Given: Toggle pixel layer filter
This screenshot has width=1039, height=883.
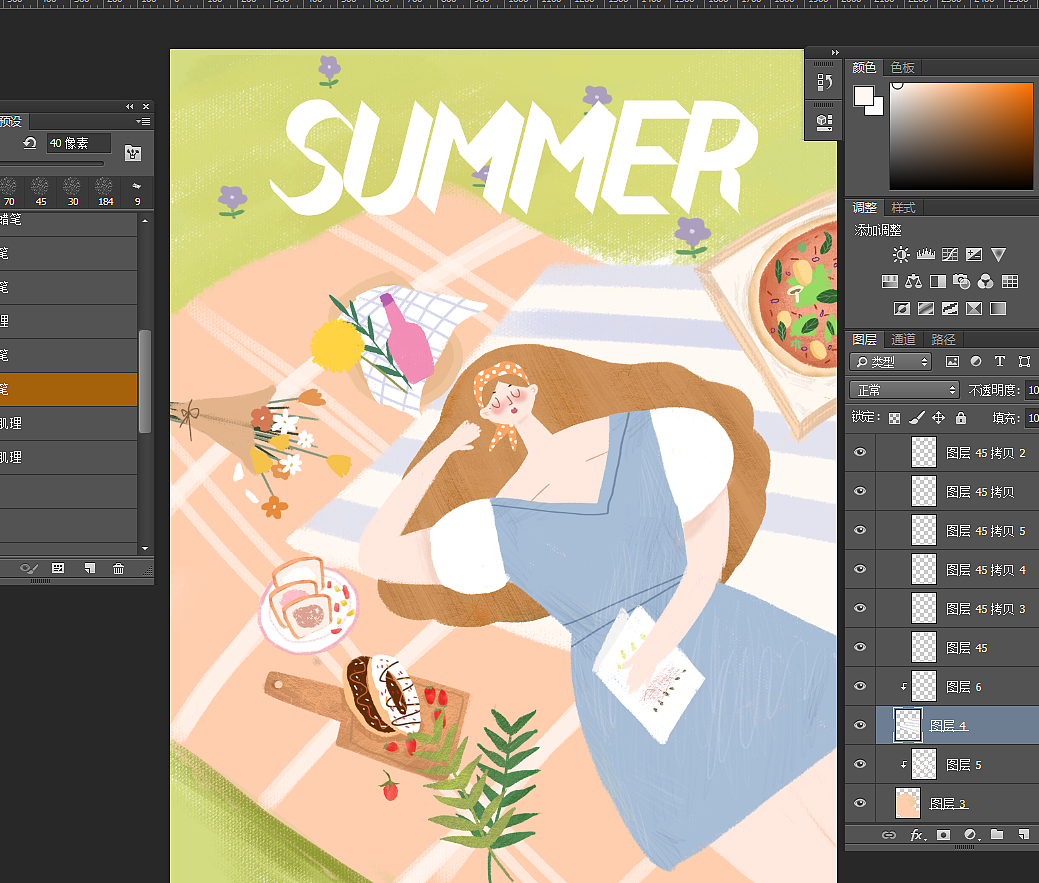Looking at the screenshot, I should pos(952,361).
